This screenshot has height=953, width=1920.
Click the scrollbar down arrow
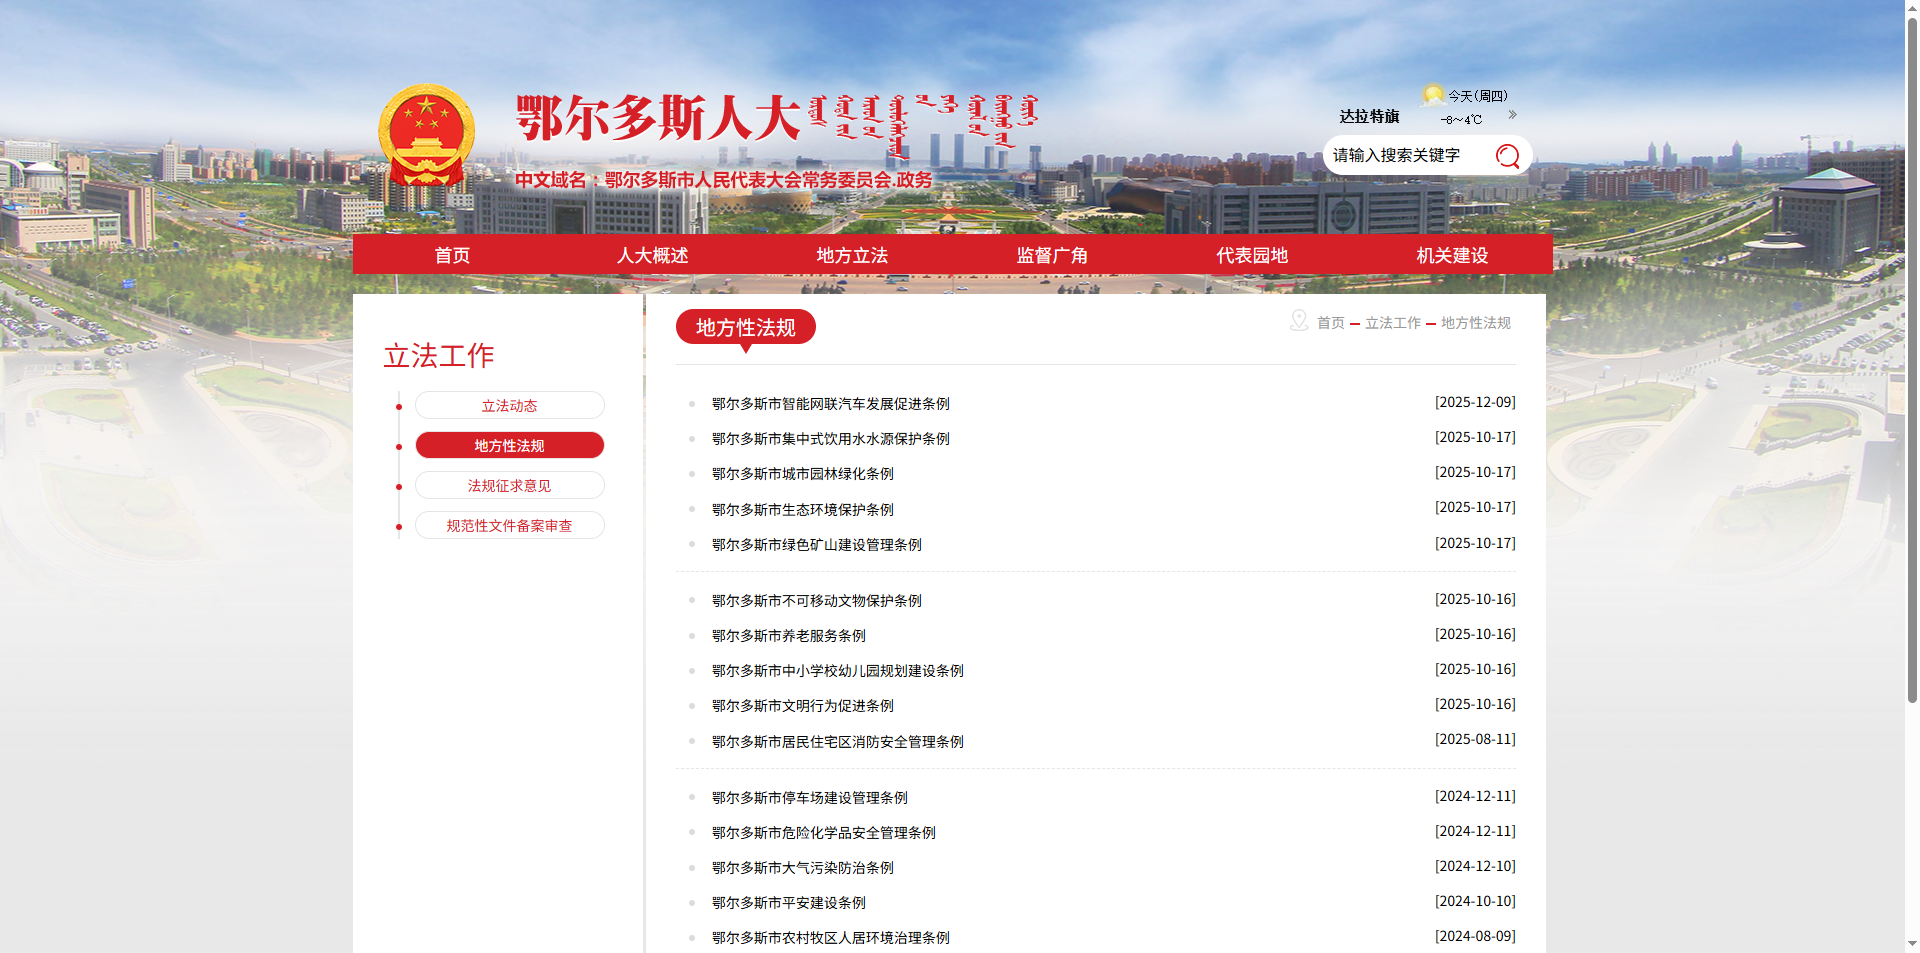[x=1912, y=944]
